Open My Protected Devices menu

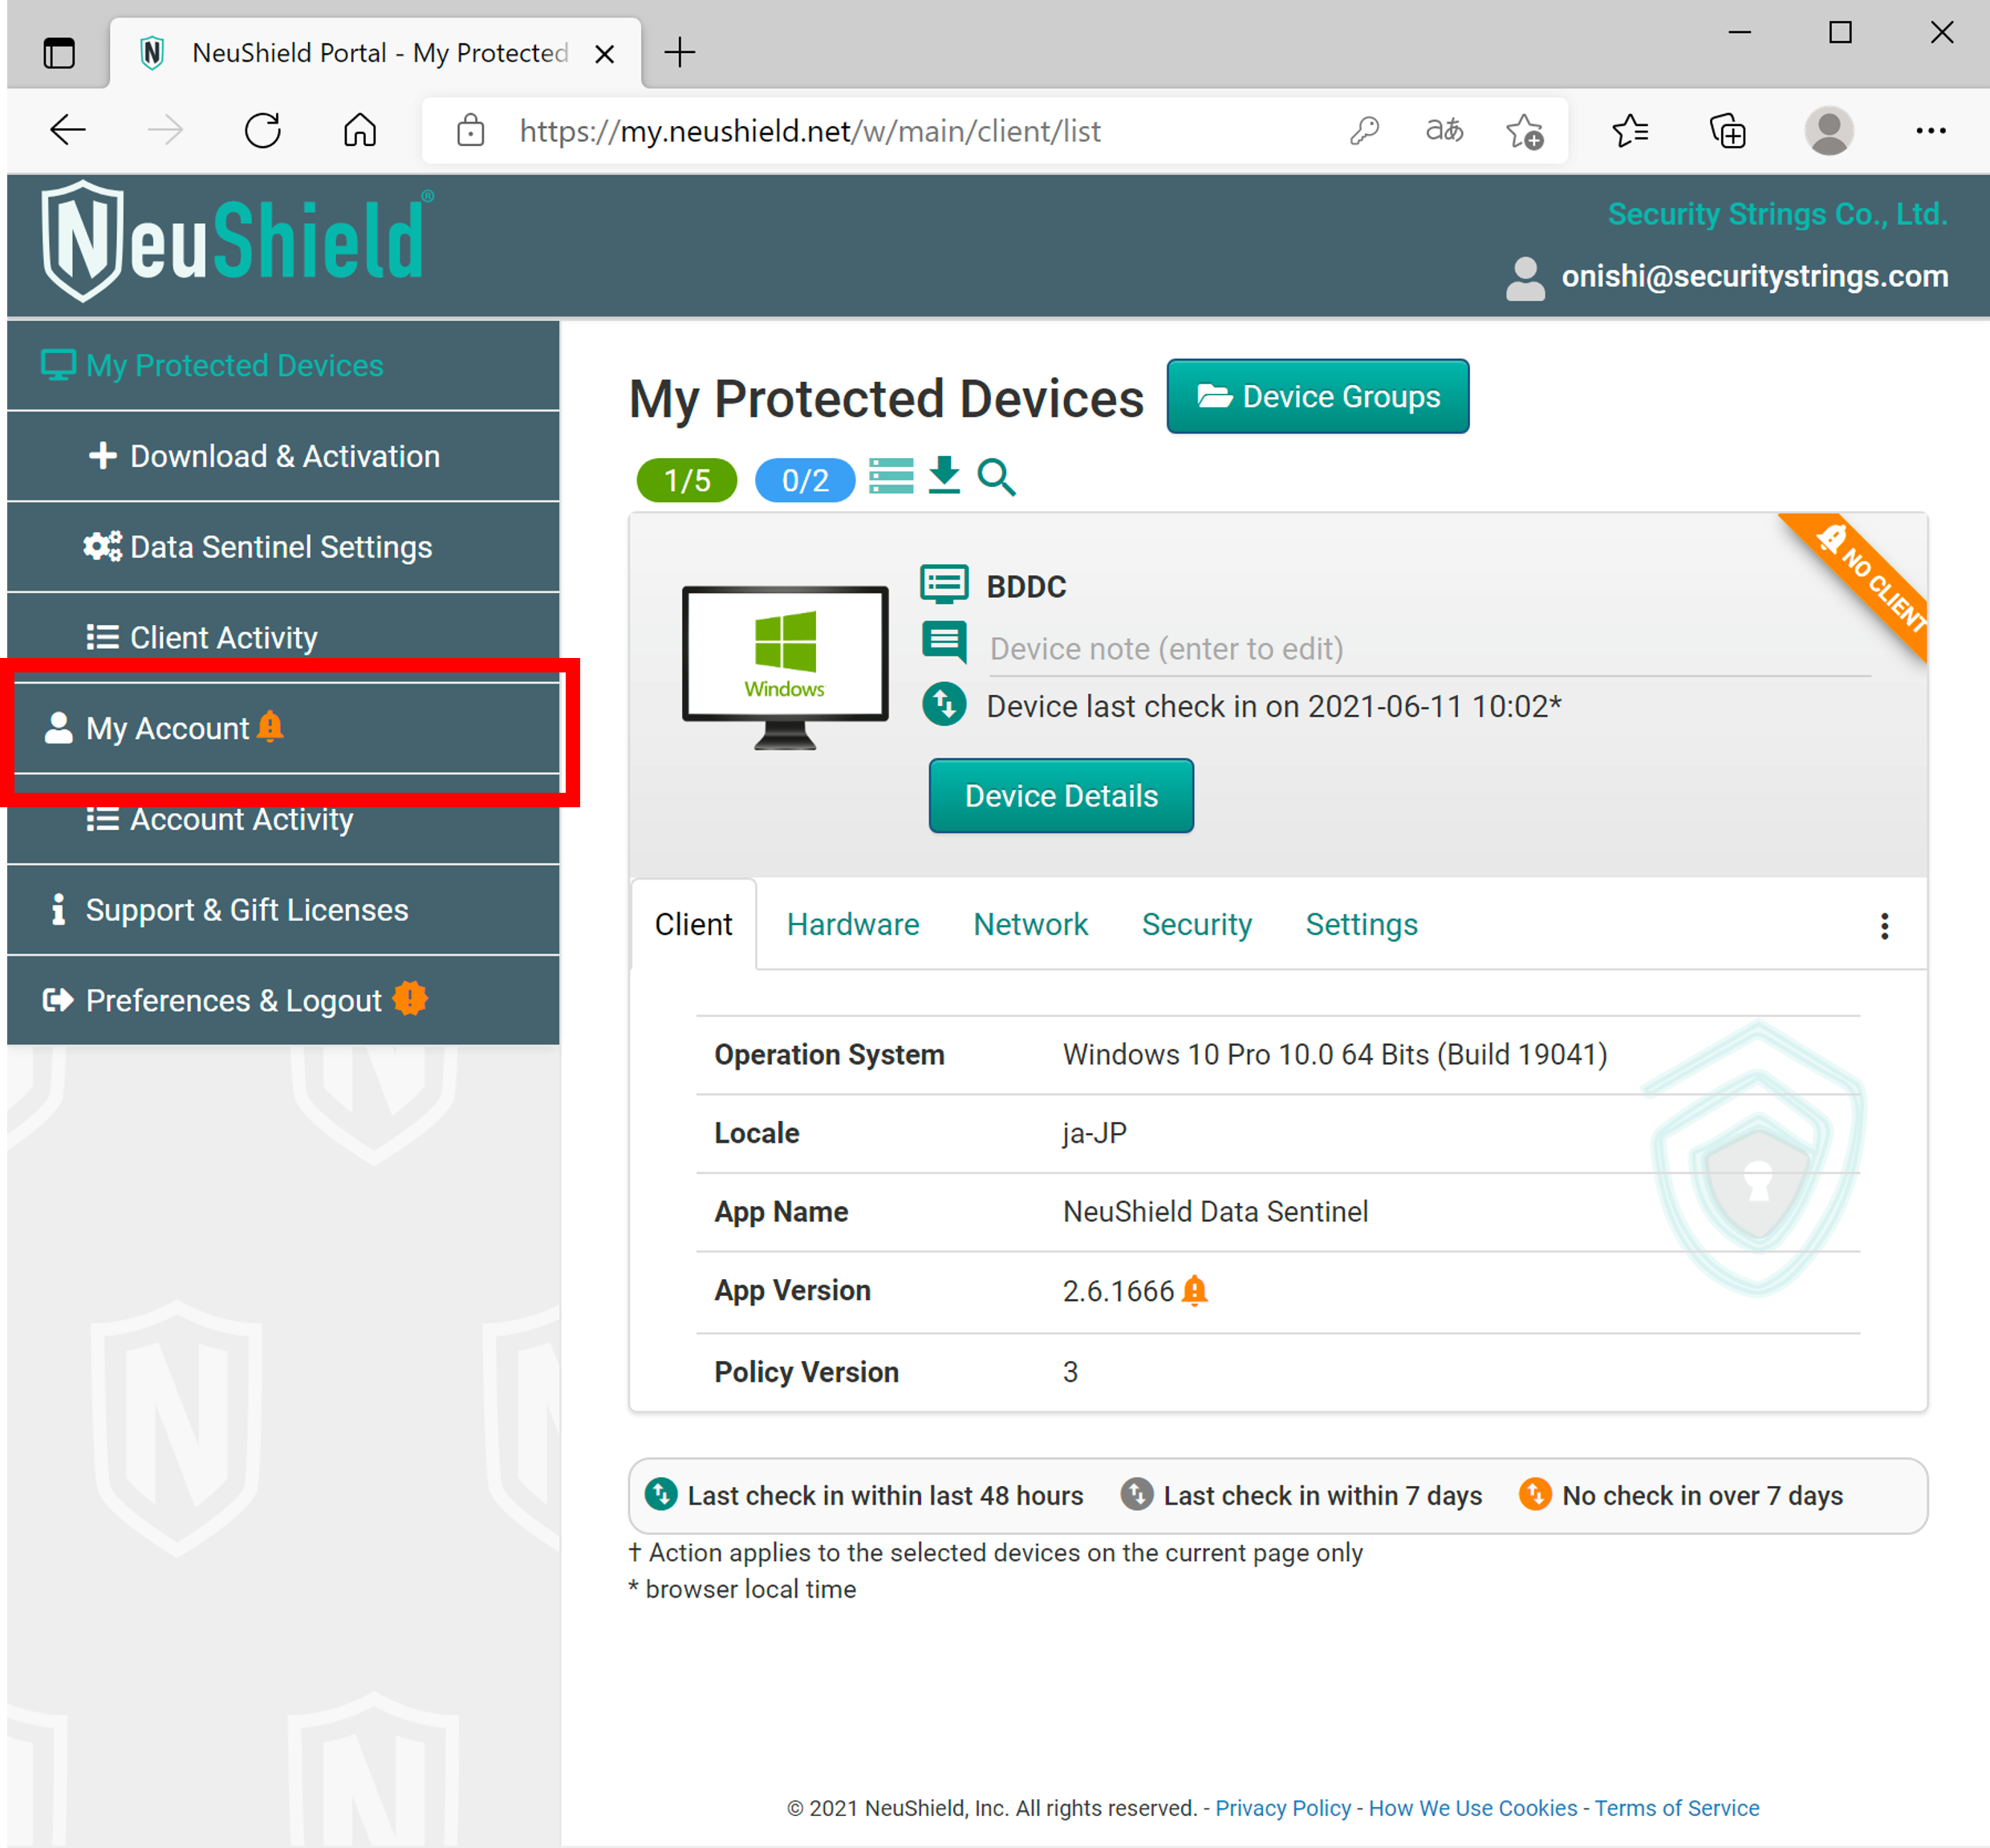tap(283, 365)
